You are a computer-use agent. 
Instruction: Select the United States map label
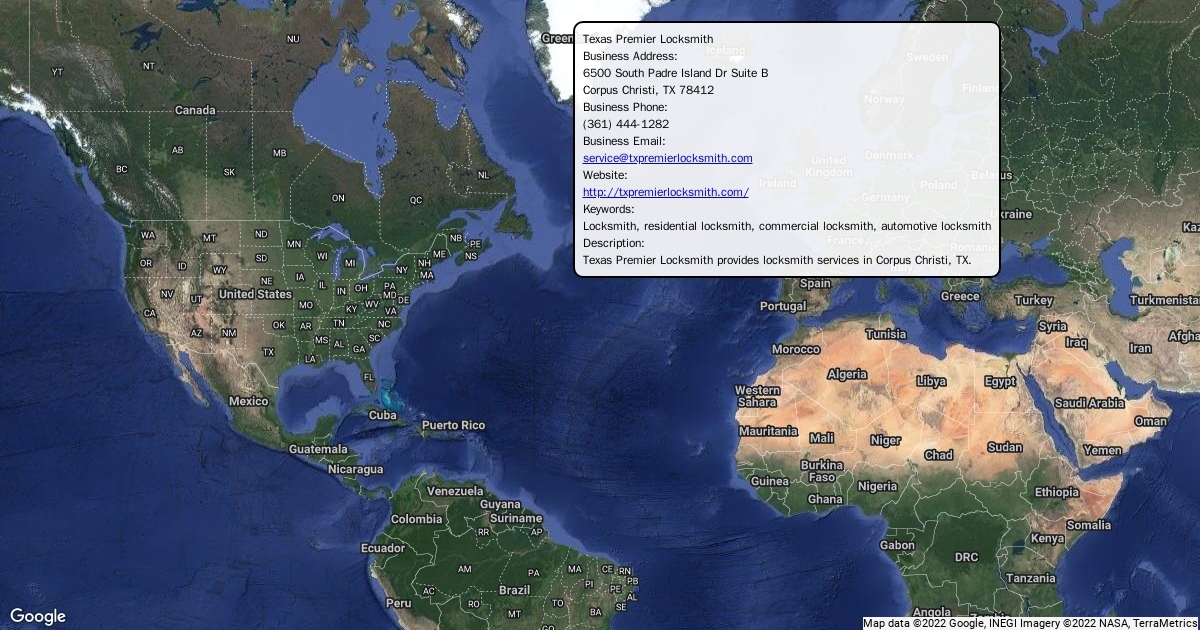[x=255, y=294]
